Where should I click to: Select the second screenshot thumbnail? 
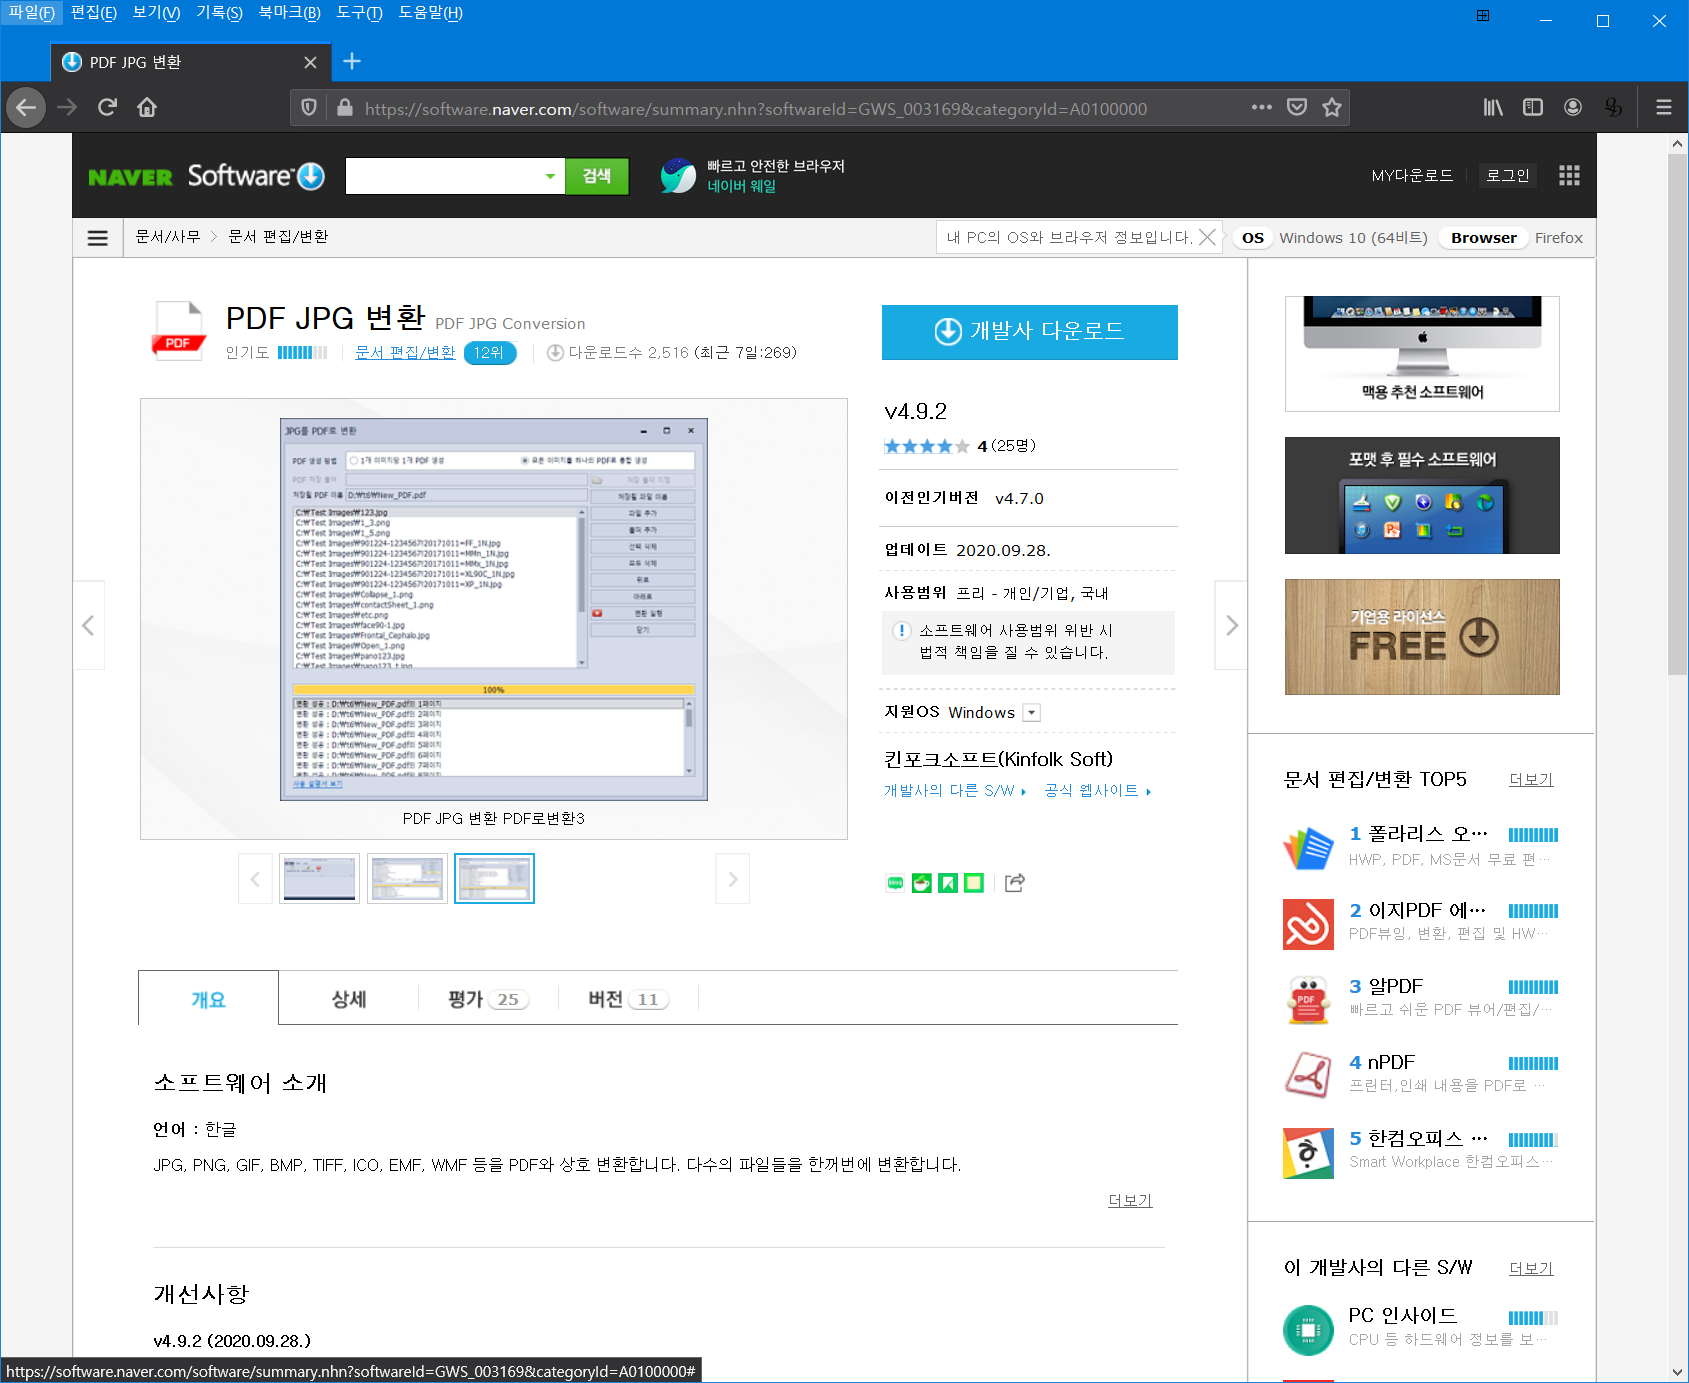point(407,879)
